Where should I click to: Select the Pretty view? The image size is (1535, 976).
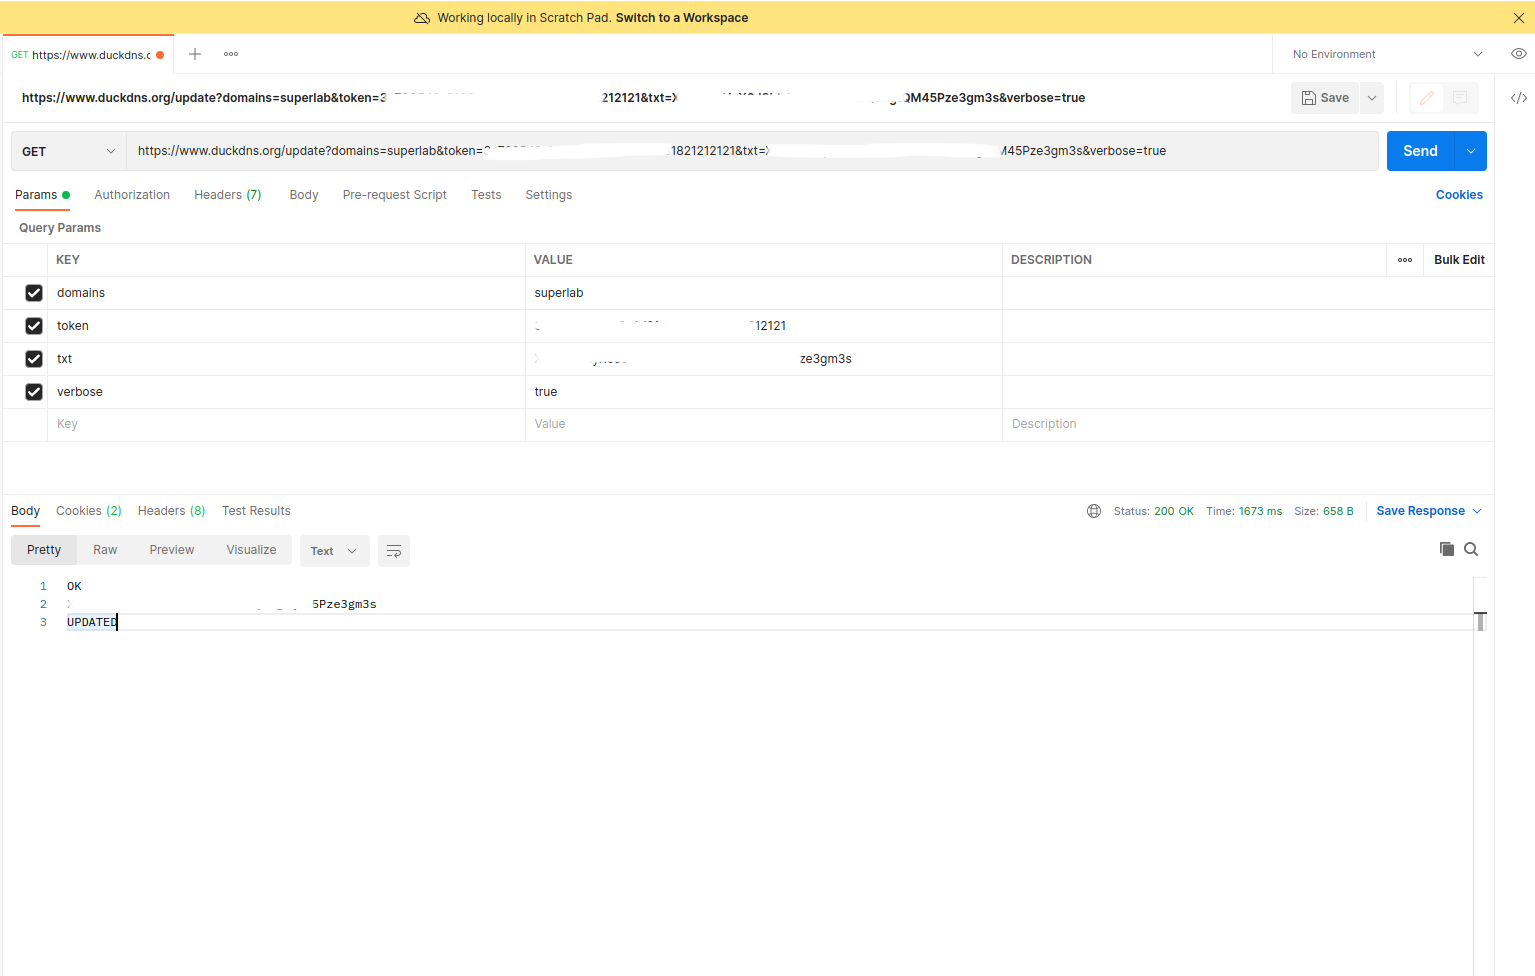click(44, 550)
